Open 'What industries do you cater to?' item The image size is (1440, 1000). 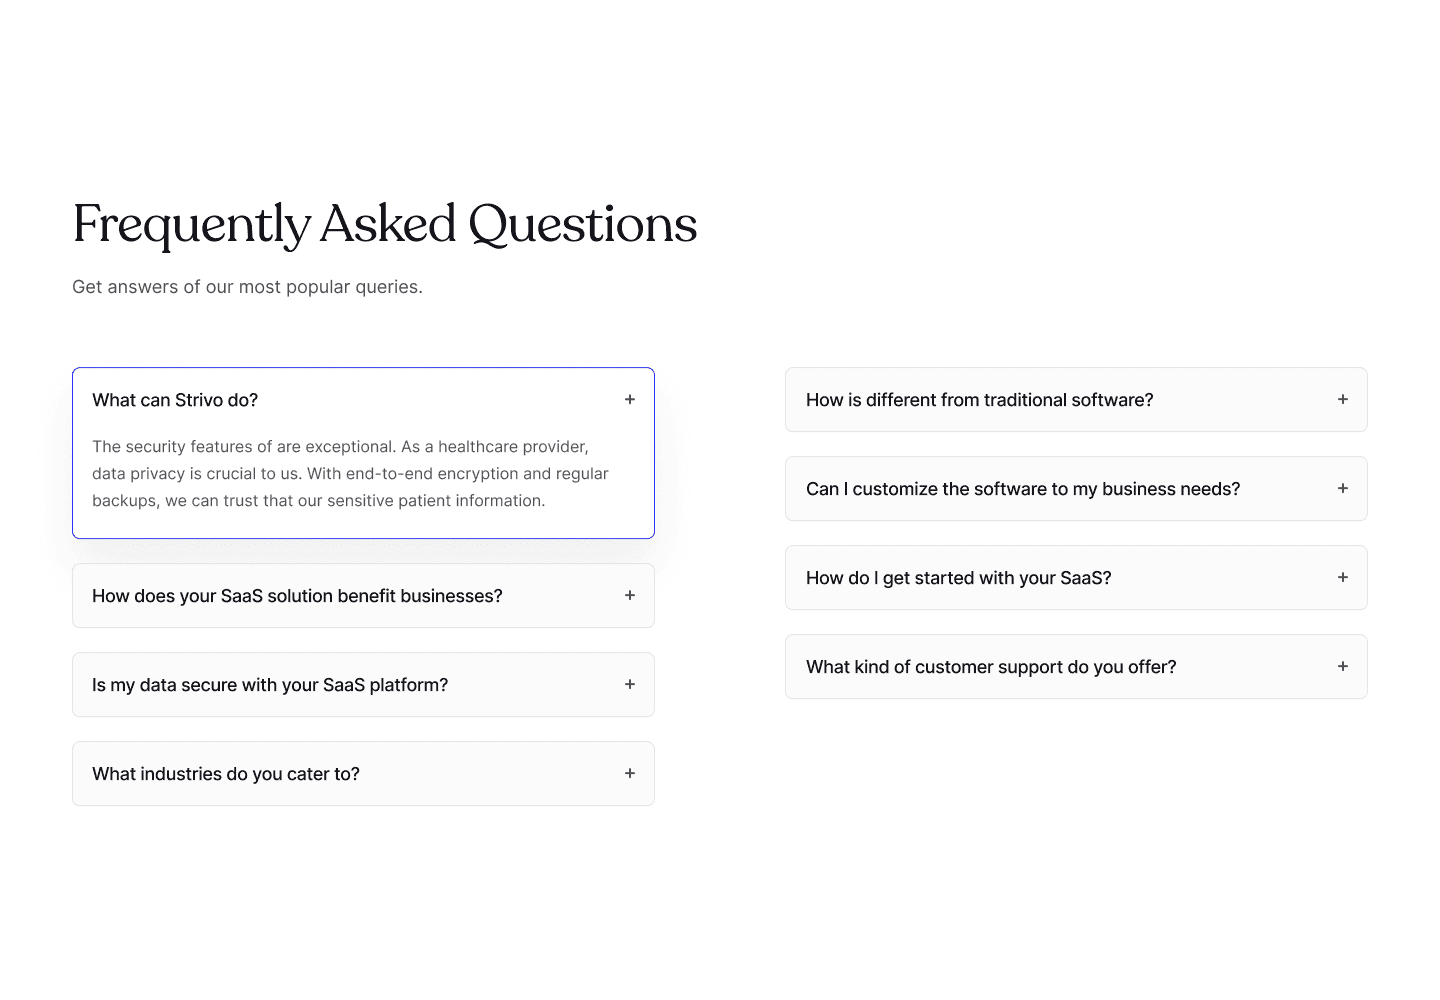tap(363, 774)
